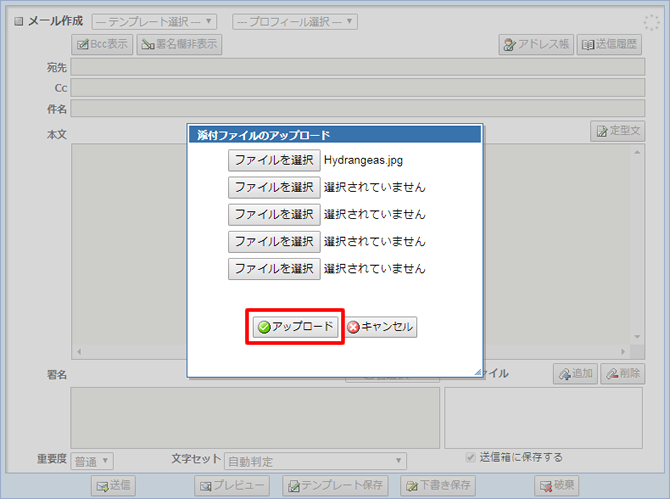Show Bcc field with Bcc表示 button
This screenshot has height=499, width=670.
[x=102, y=44]
